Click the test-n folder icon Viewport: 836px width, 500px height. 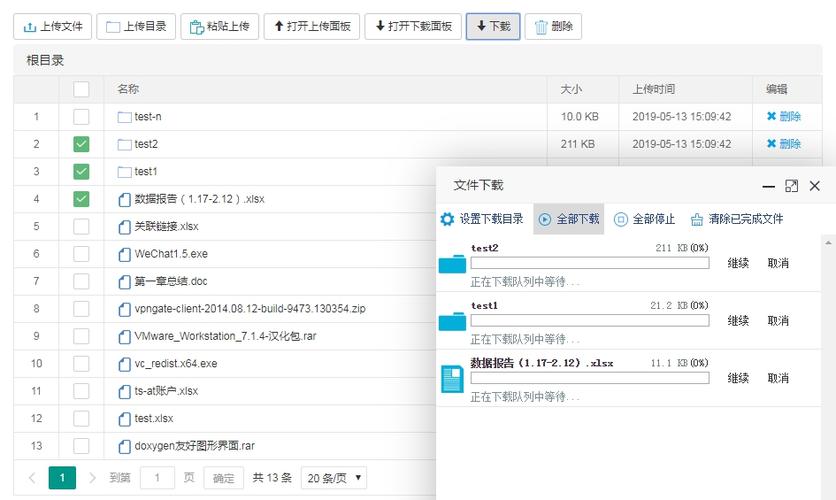pos(124,117)
